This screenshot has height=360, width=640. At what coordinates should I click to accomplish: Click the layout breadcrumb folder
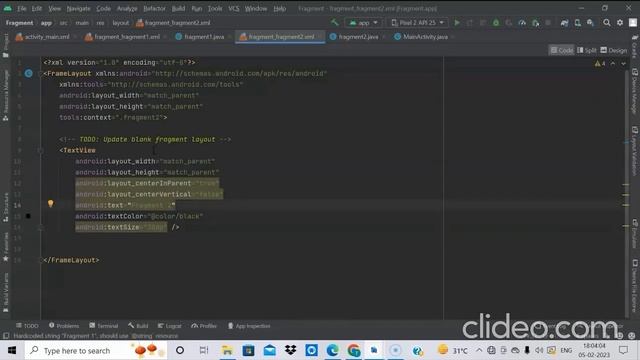[x=121, y=23]
